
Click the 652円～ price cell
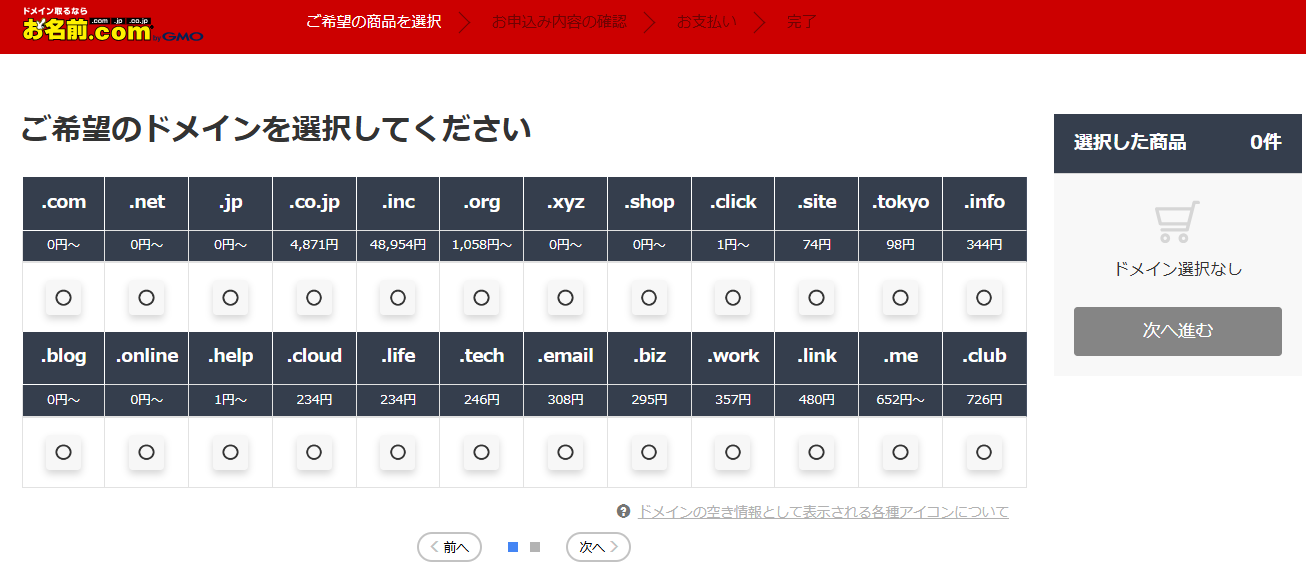900,400
